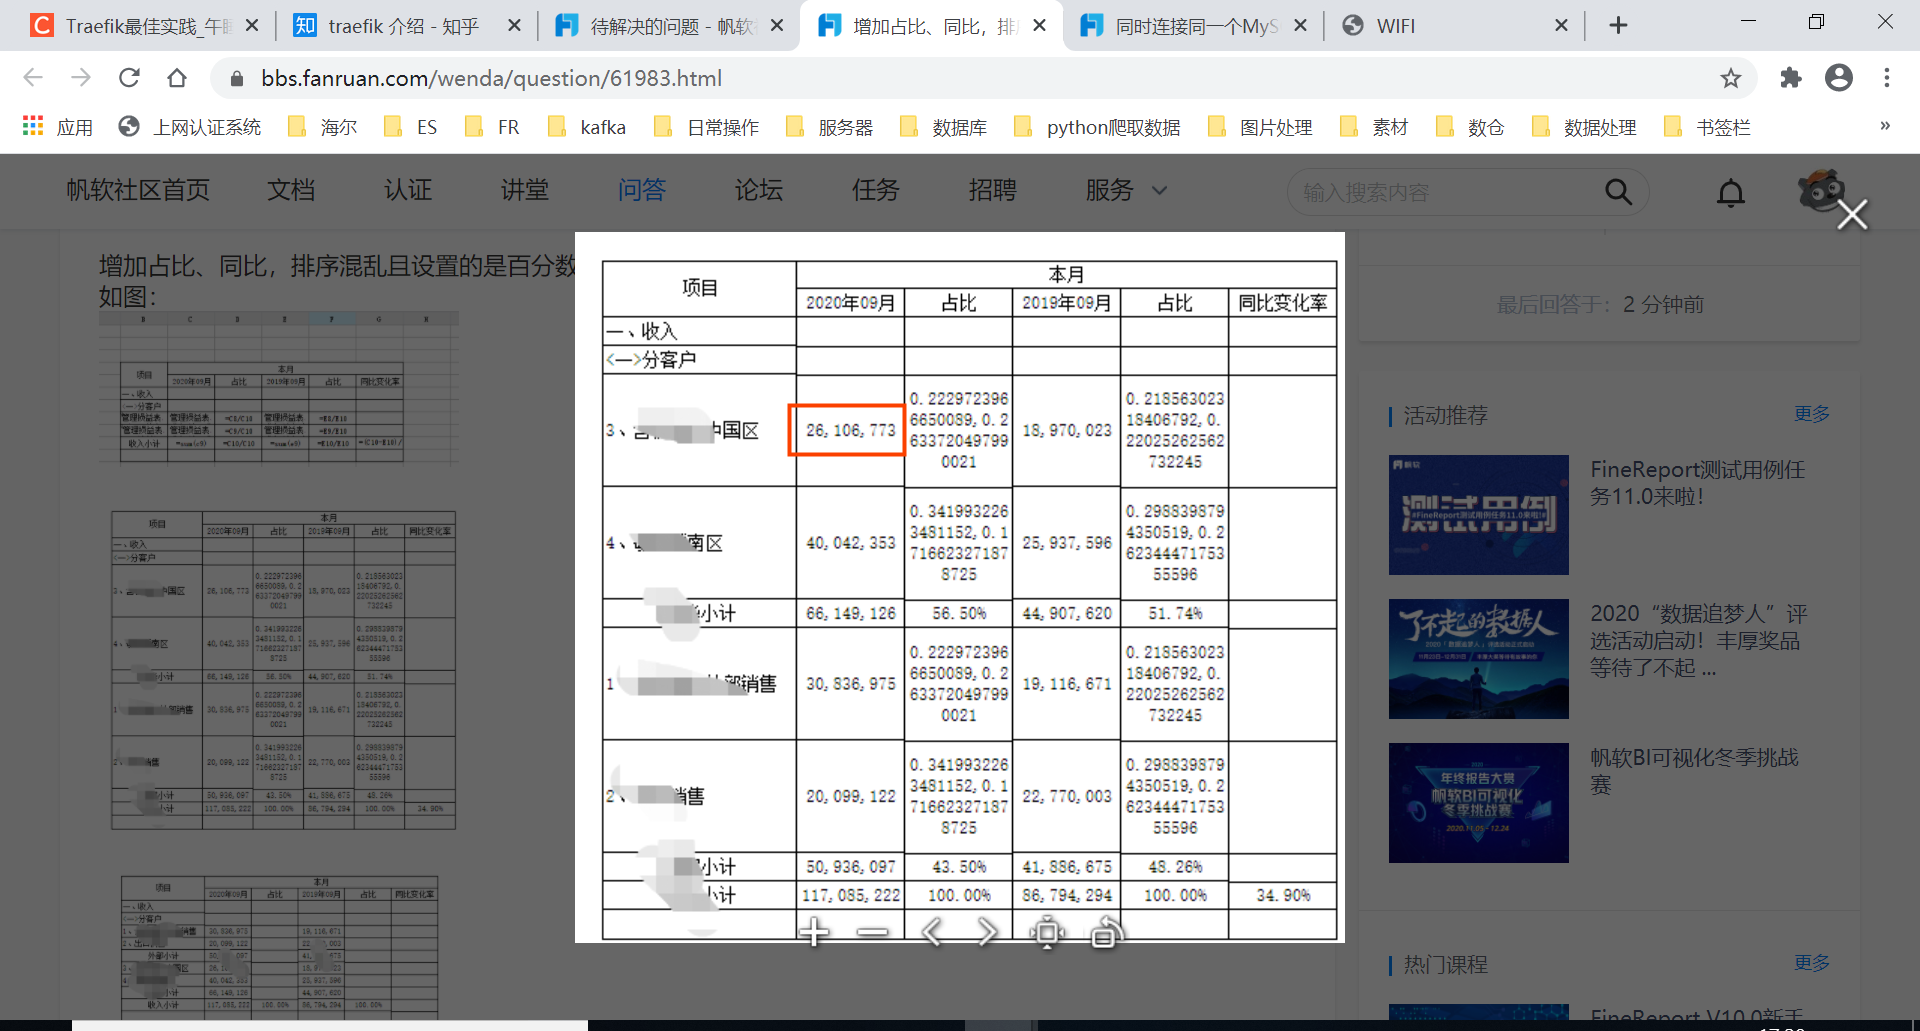The width and height of the screenshot is (1920, 1031).
Task: Open the 文档 nav item
Action: click(291, 190)
